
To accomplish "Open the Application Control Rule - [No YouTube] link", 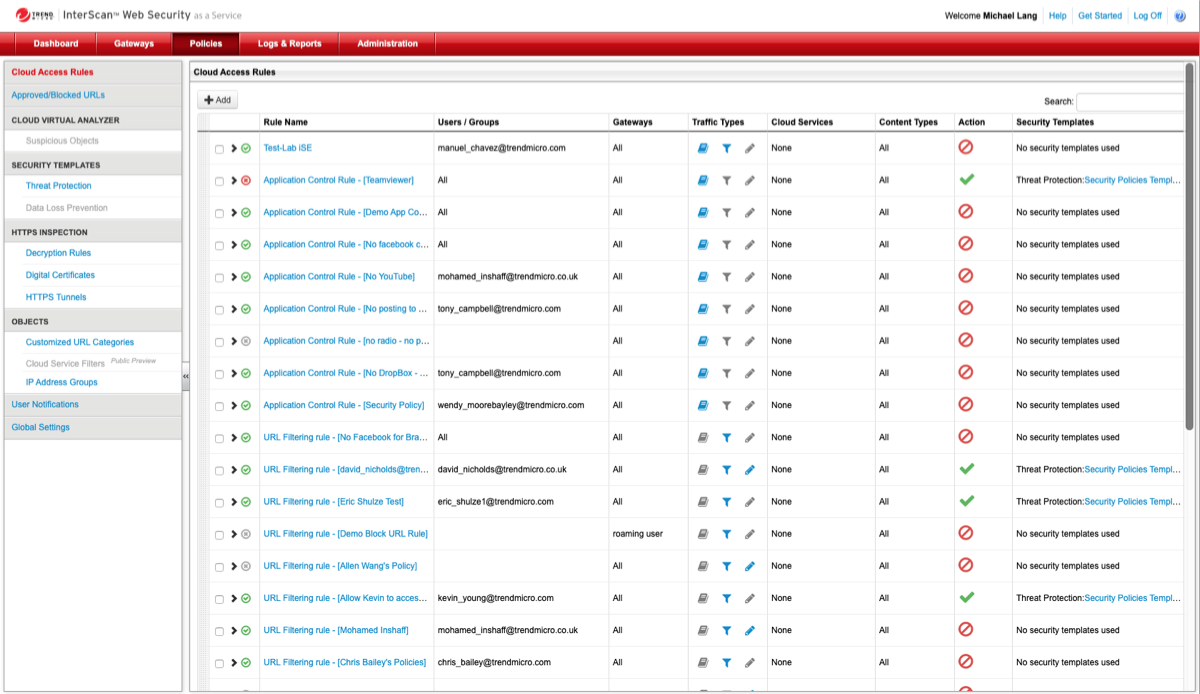I will [339, 277].
